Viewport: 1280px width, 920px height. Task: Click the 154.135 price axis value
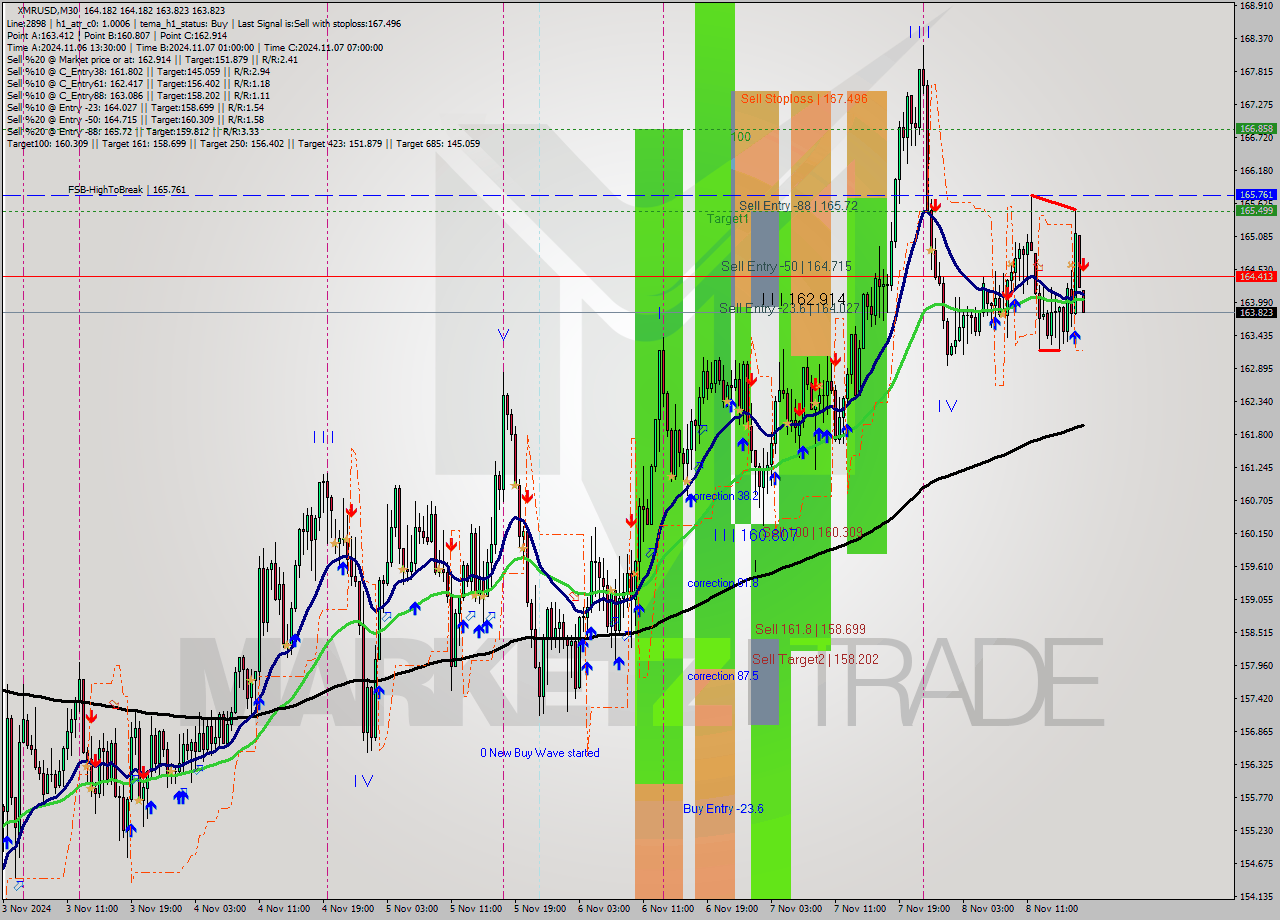click(1256, 896)
